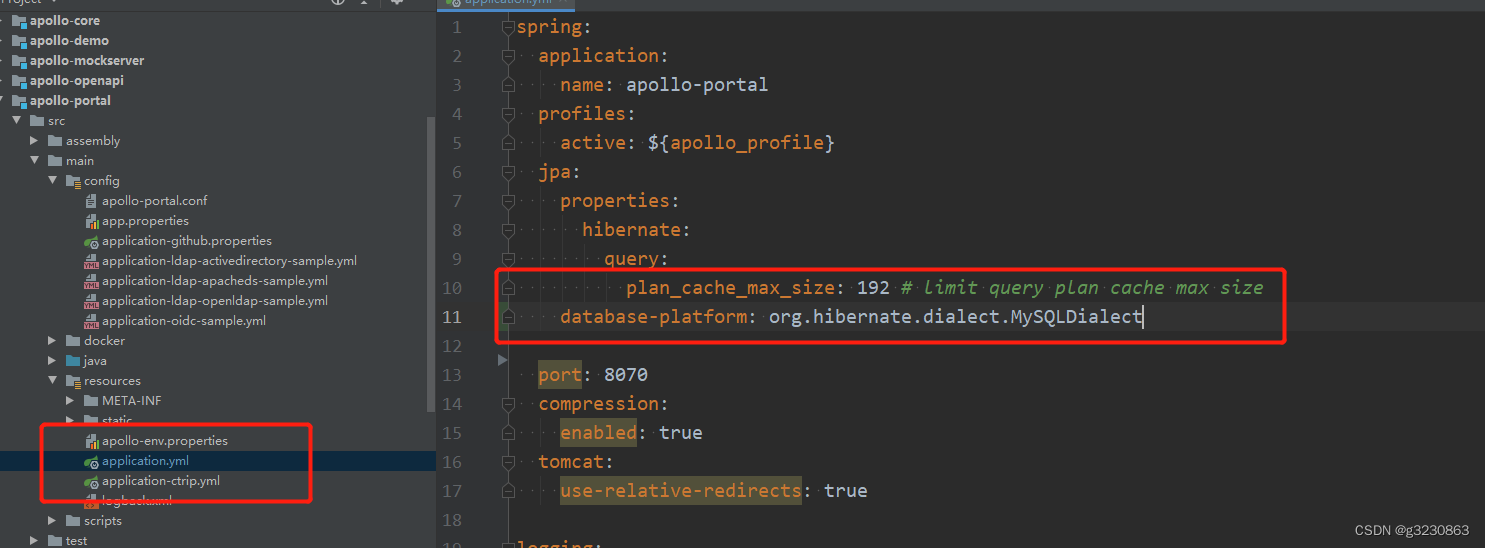This screenshot has width=1485, height=548.
Task: Click the use-relative-redirects key
Action: pyautogui.click(x=680, y=491)
